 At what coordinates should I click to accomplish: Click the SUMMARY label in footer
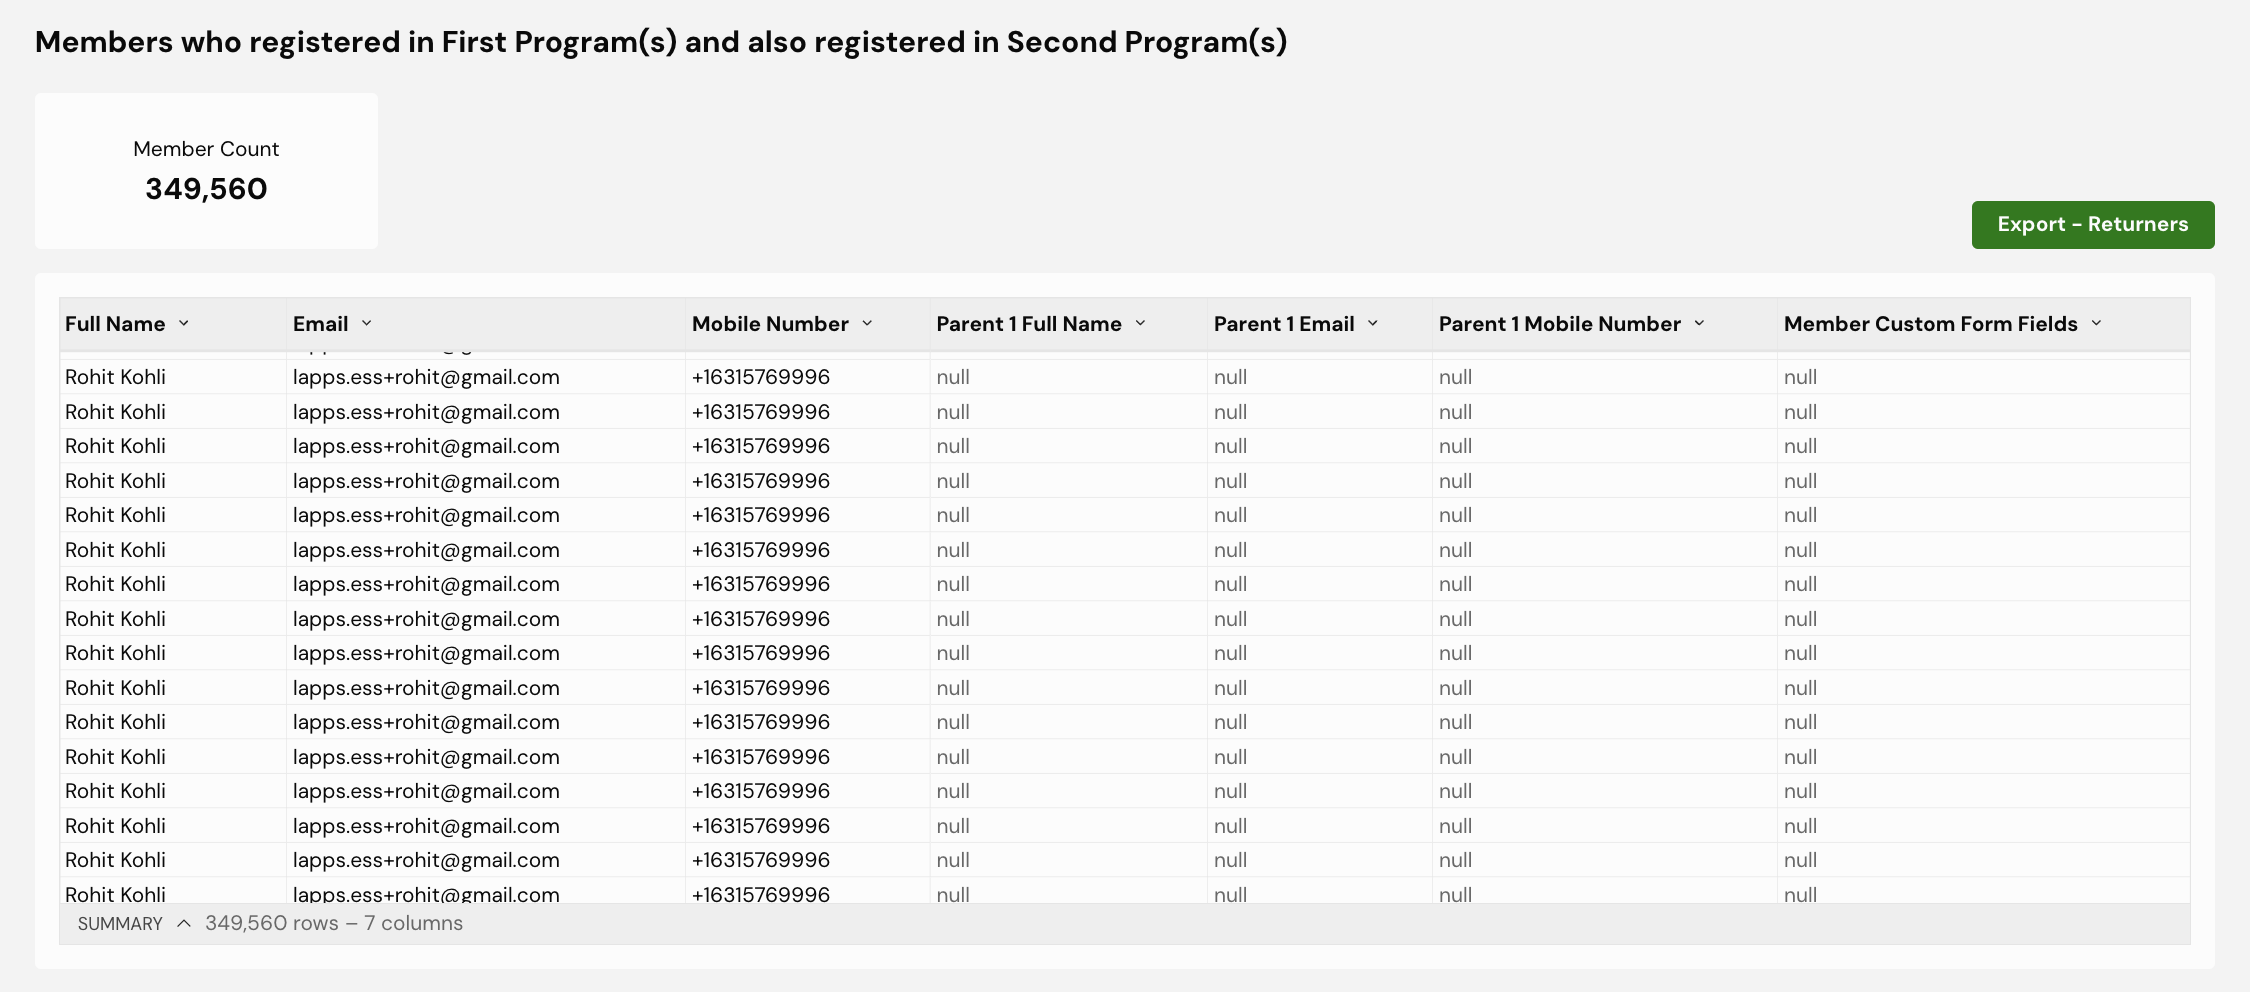120,924
